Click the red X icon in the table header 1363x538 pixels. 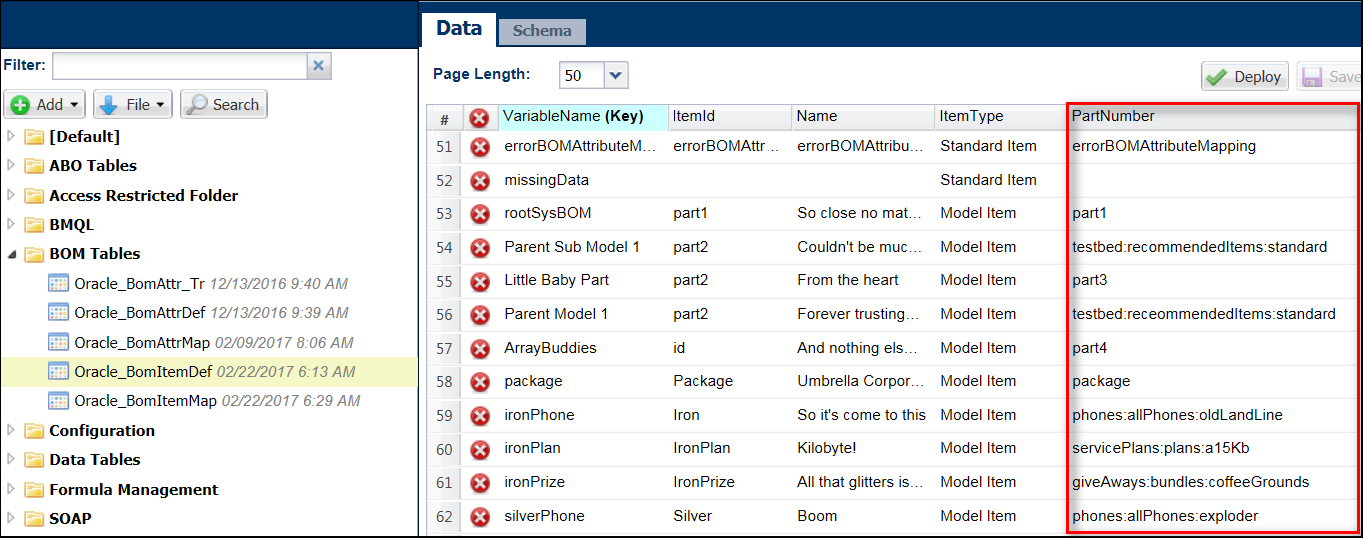coord(480,118)
